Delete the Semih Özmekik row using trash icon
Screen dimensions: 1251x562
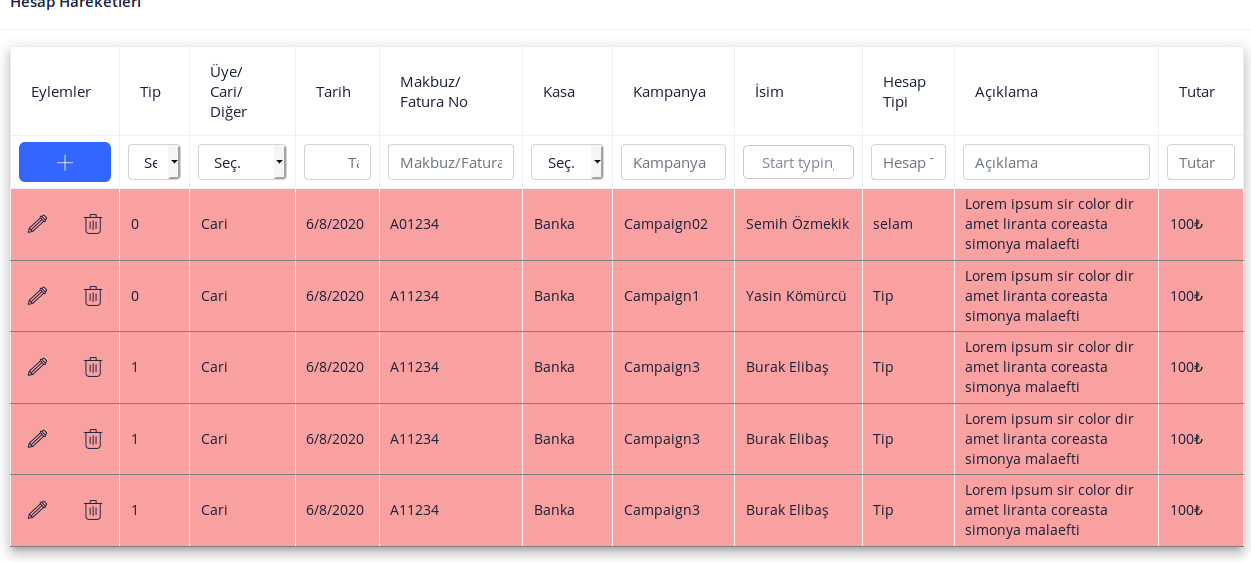93,224
